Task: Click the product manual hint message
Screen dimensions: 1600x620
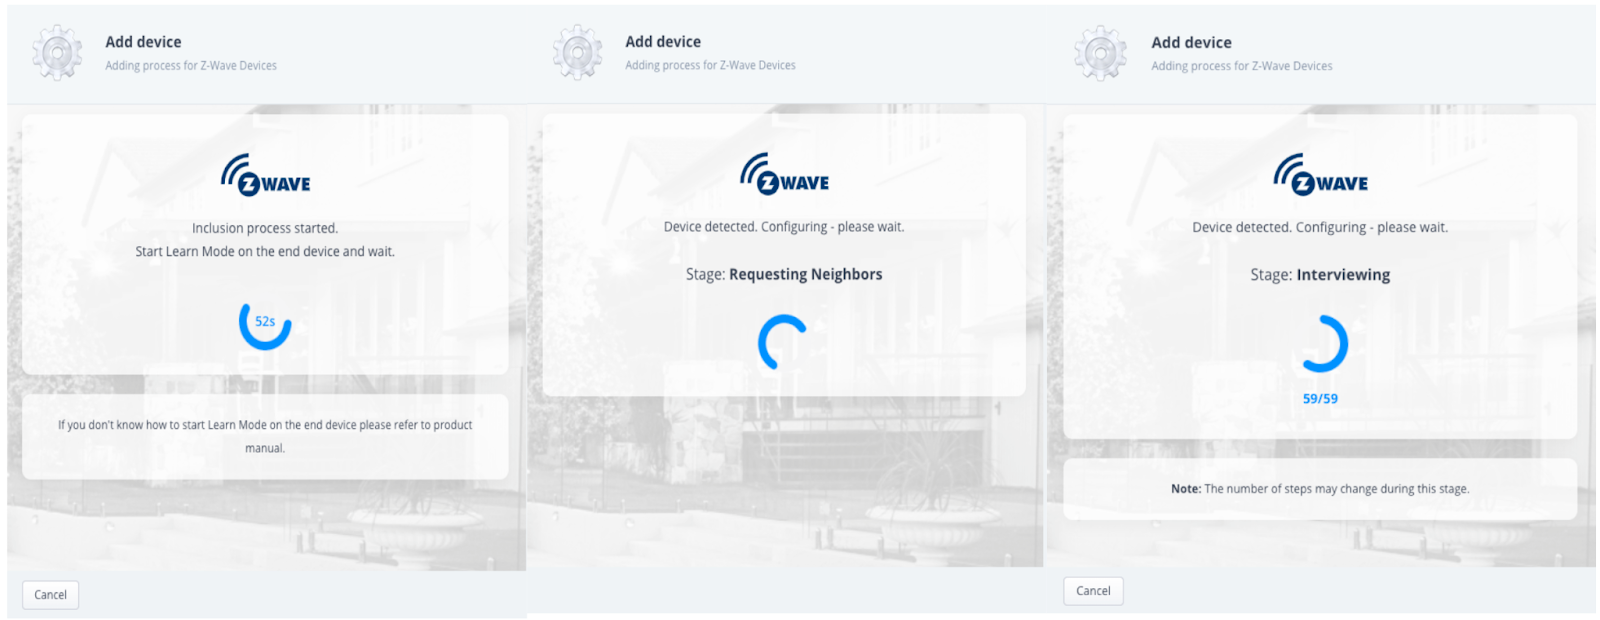Action: click(265, 436)
